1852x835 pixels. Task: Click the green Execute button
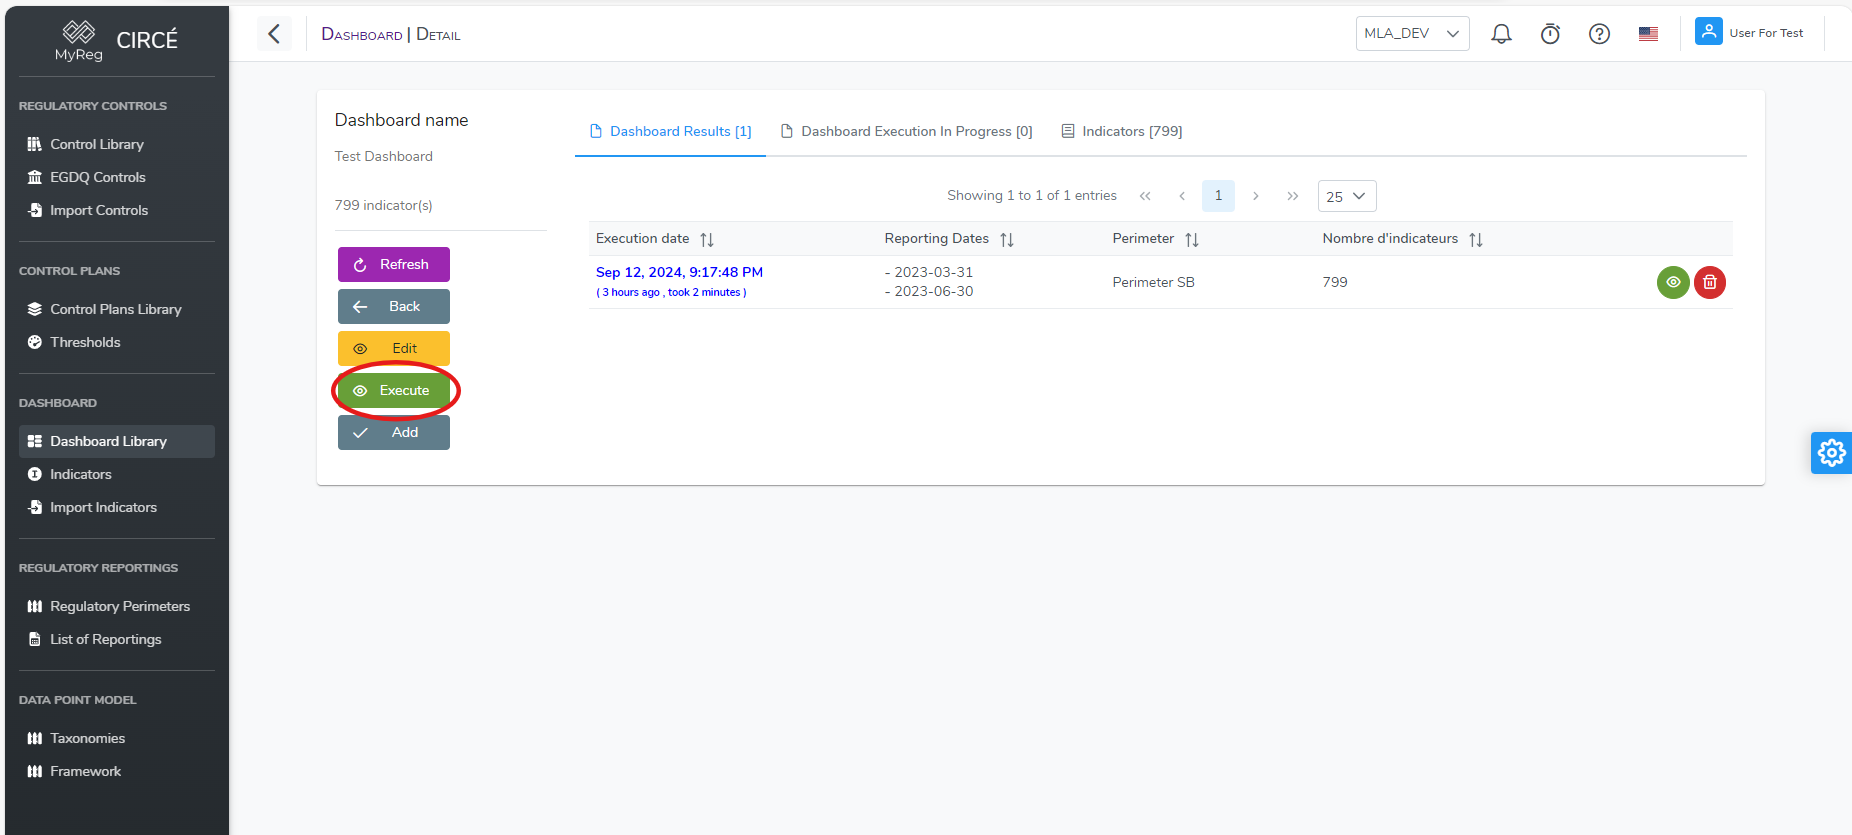click(394, 390)
